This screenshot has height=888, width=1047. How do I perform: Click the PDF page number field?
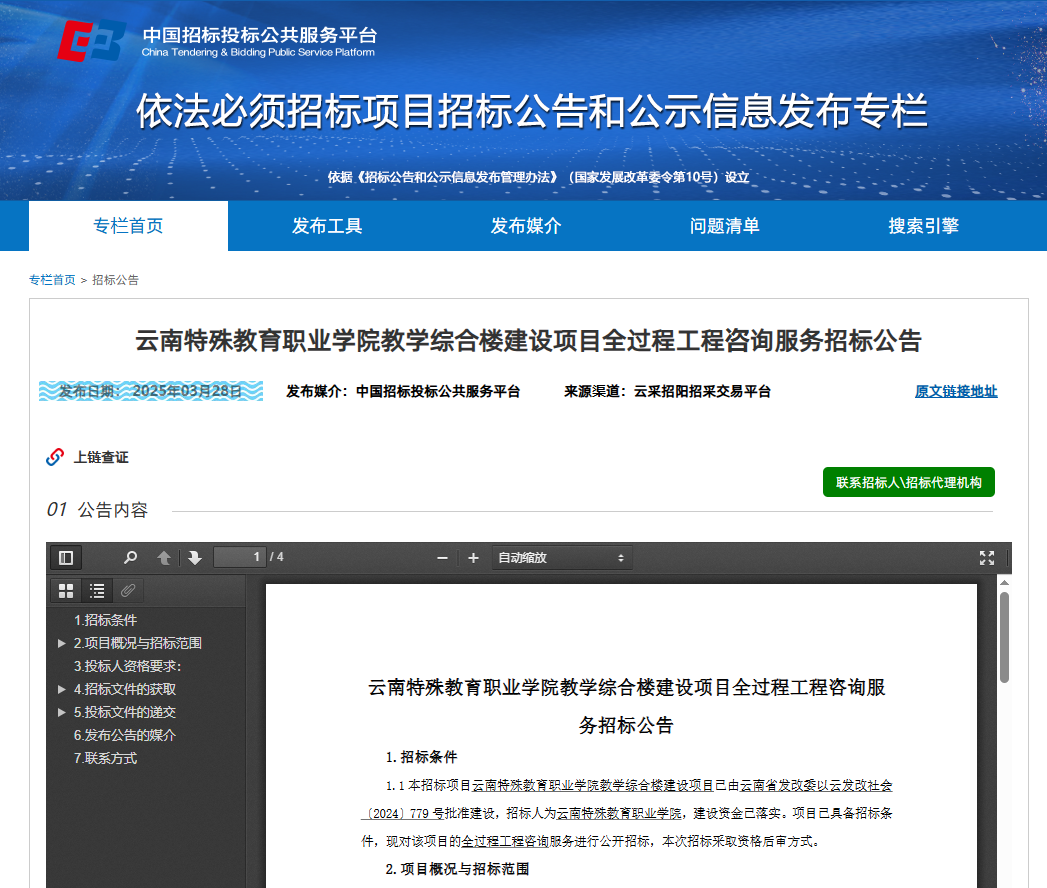(x=240, y=557)
